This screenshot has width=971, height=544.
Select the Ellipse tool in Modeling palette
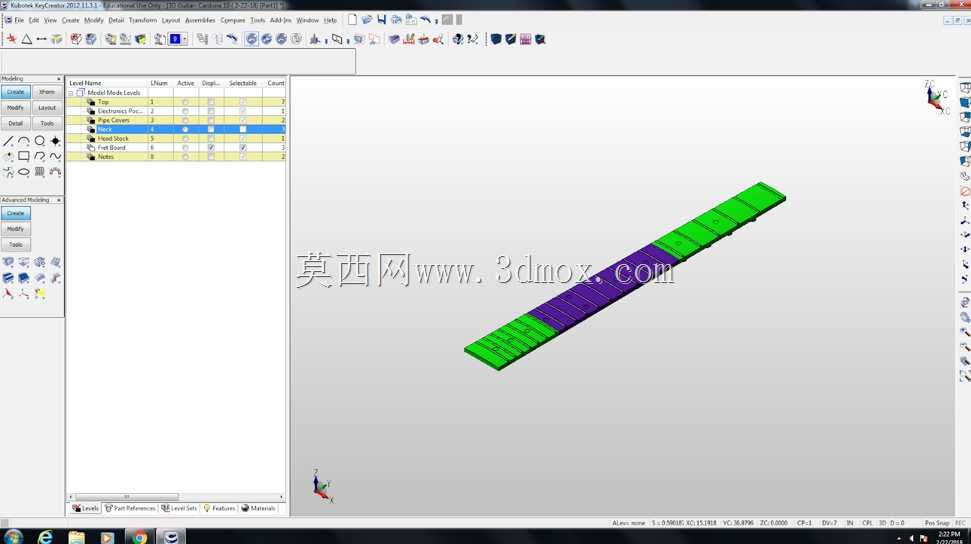(x=24, y=172)
